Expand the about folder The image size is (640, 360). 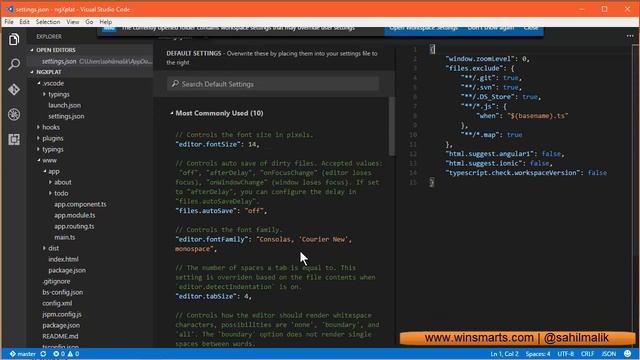tap(50, 182)
